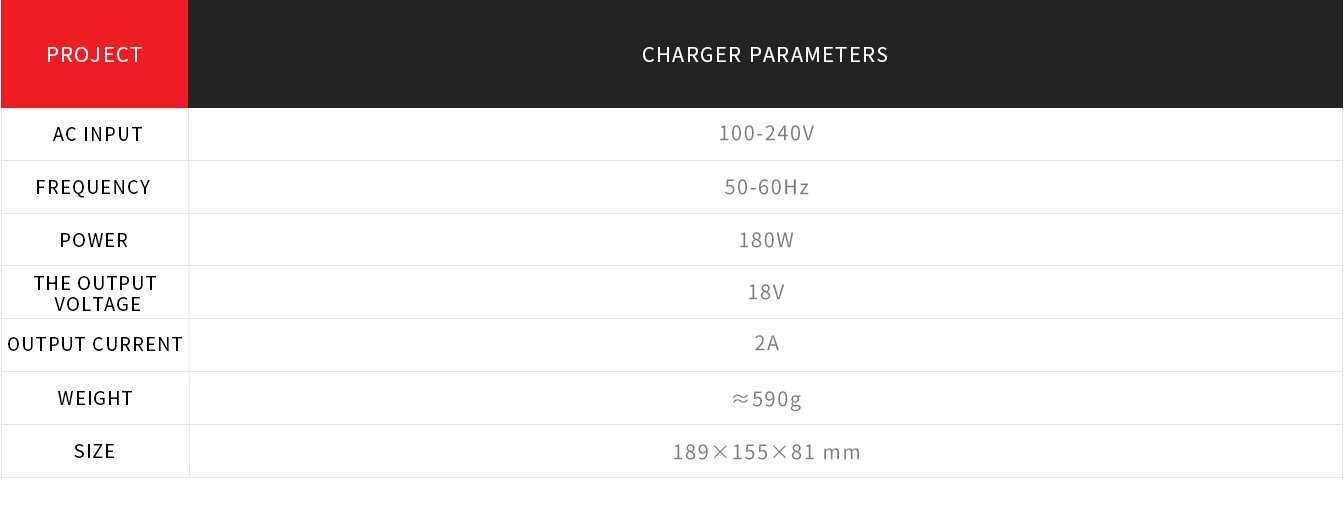Image resolution: width=1344 pixels, height=532 pixels.
Task: Select the AC INPUT row label
Action: click(x=98, y=134)
